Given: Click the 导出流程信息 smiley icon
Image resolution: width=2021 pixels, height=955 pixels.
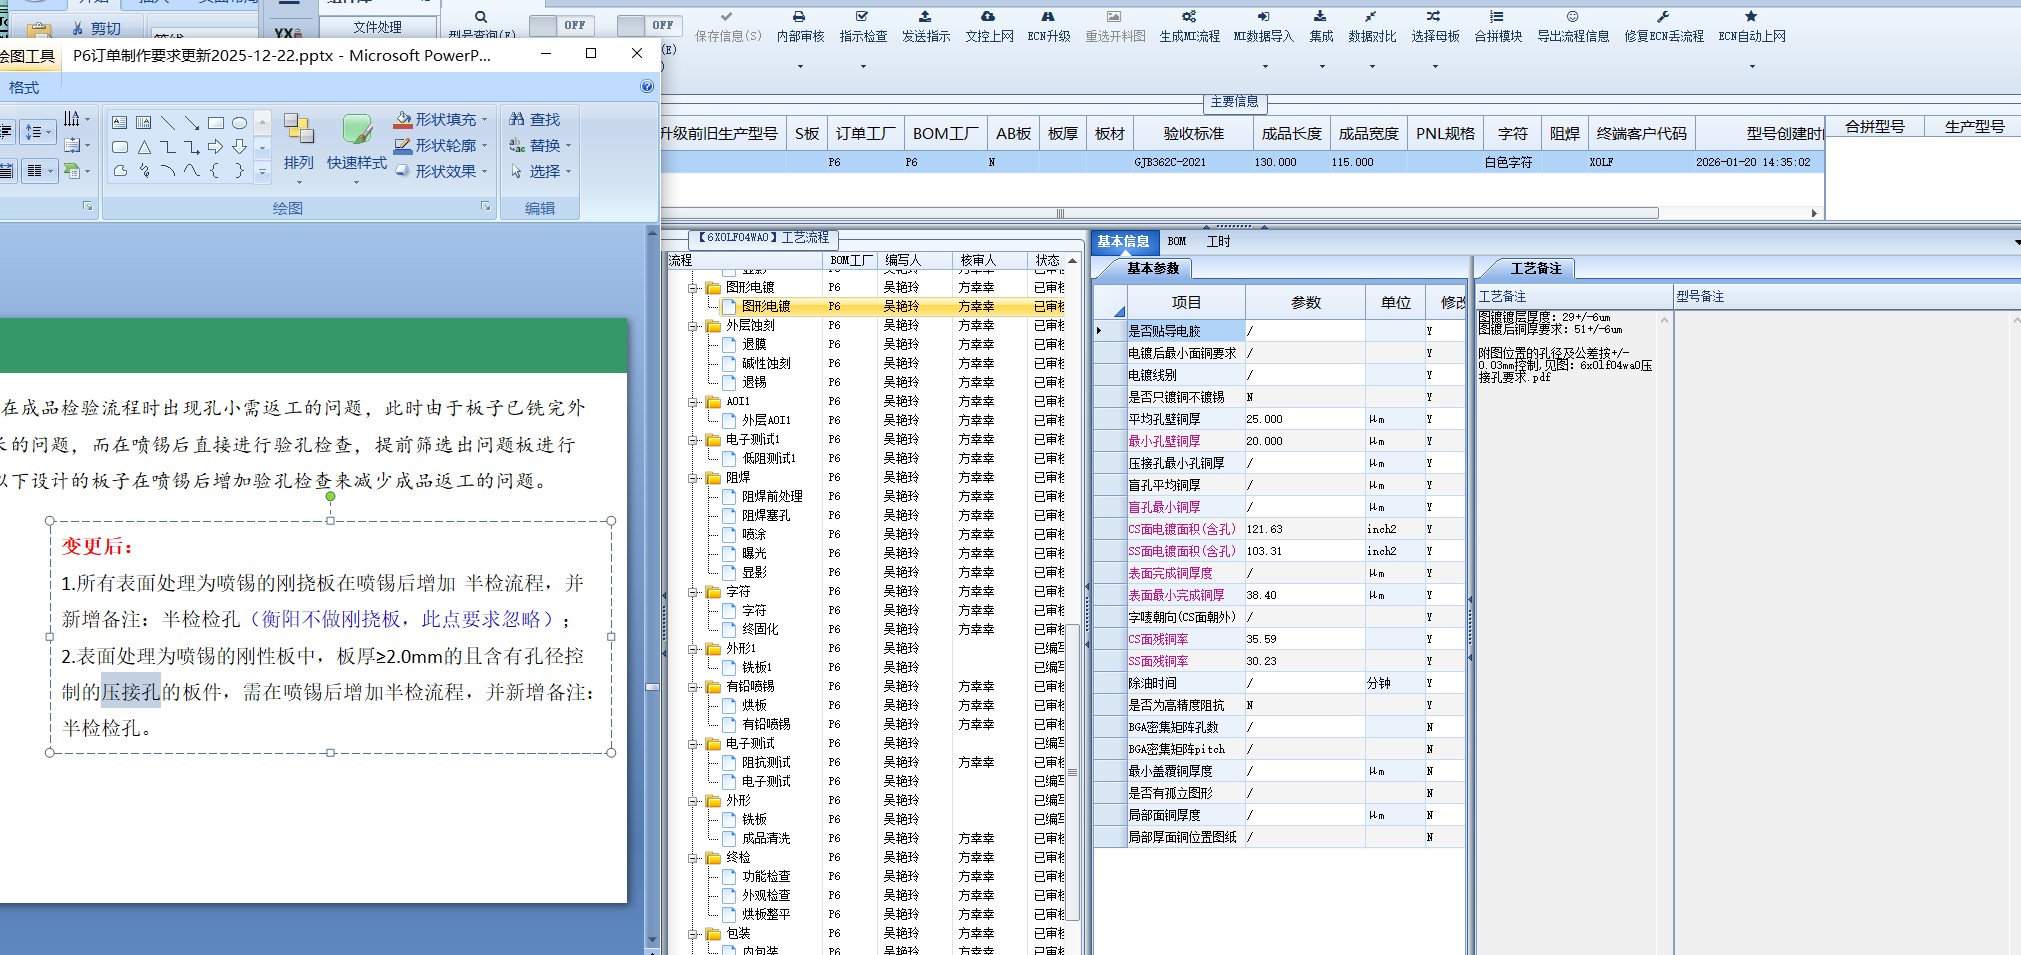Looking at the screenshot, I should tap(1572, 17).
